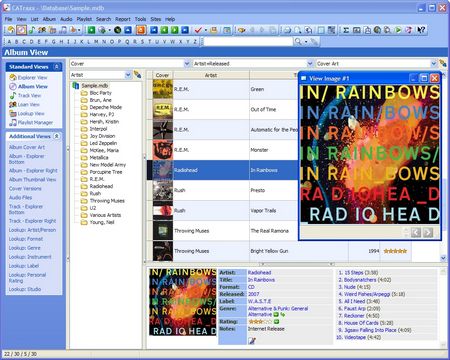This screenshot has width=450, height=360.
Task: Open the Cover Art dropdown
Action: [x=433, y=63]
